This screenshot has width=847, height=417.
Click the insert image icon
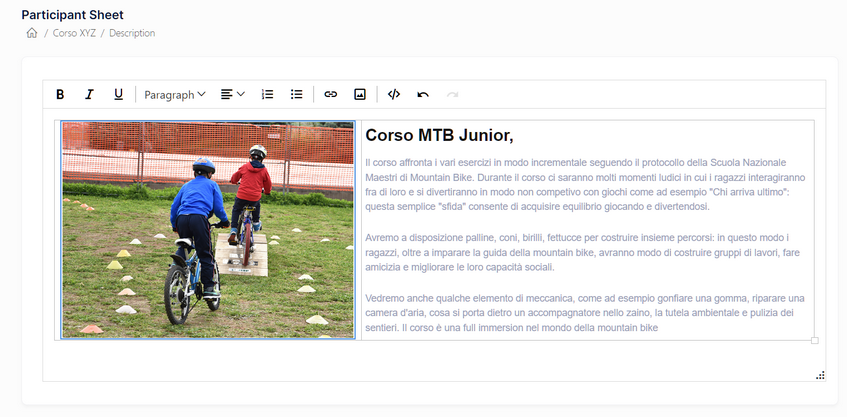(360, 95)
